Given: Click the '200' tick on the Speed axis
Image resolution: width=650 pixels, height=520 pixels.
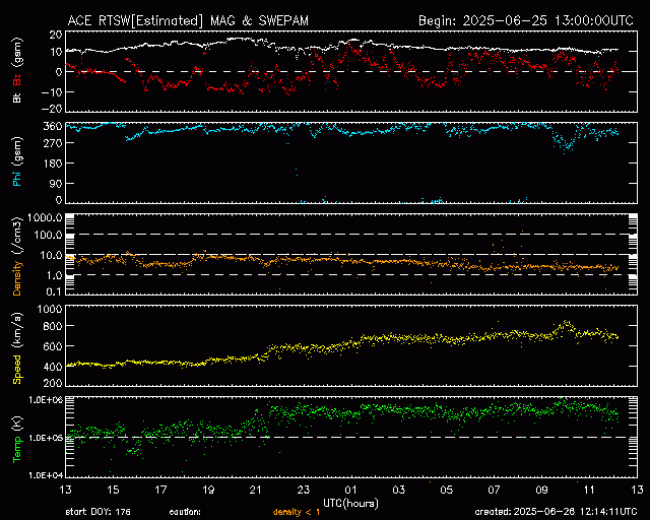Looking at the screenshot, I should click(x=53, y=383).
